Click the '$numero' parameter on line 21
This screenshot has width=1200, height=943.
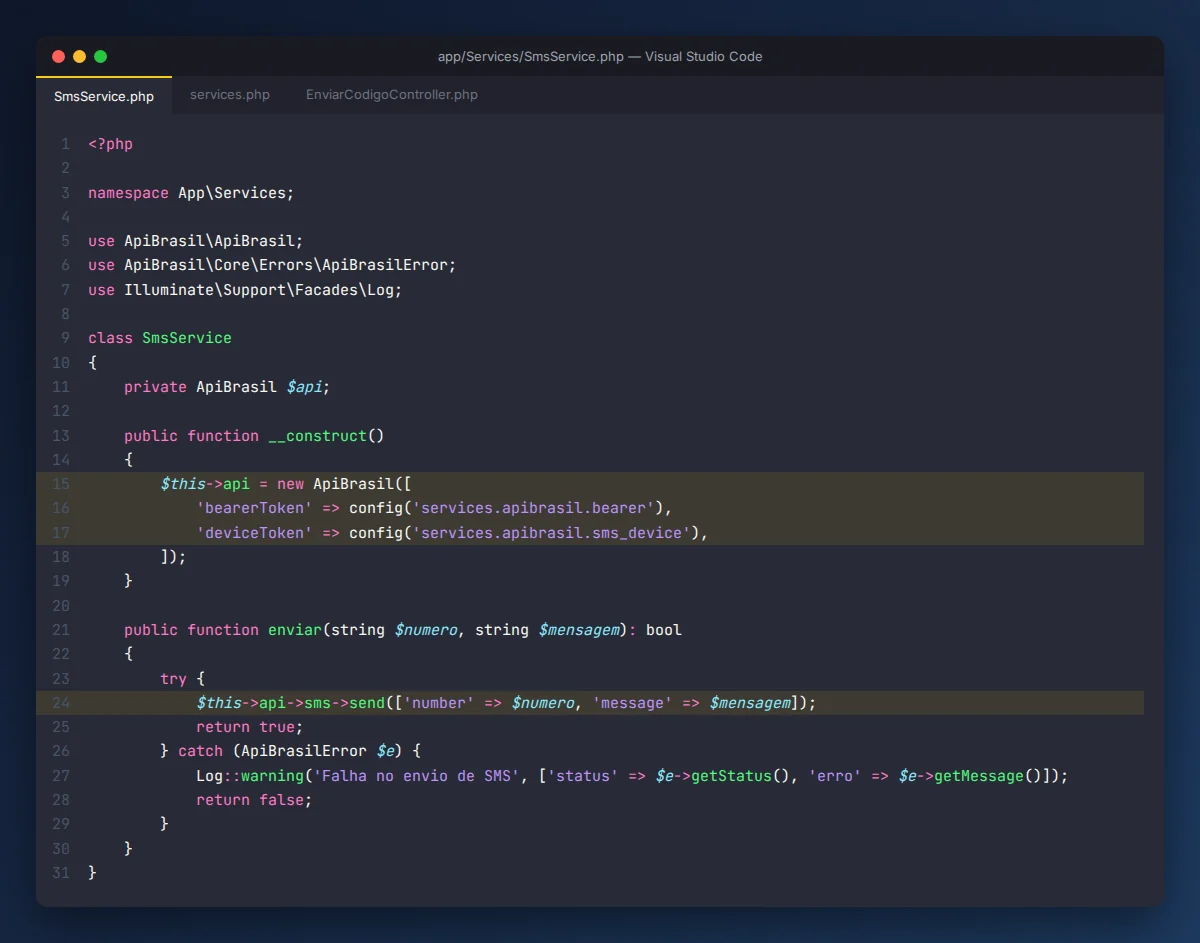point(426,630)
